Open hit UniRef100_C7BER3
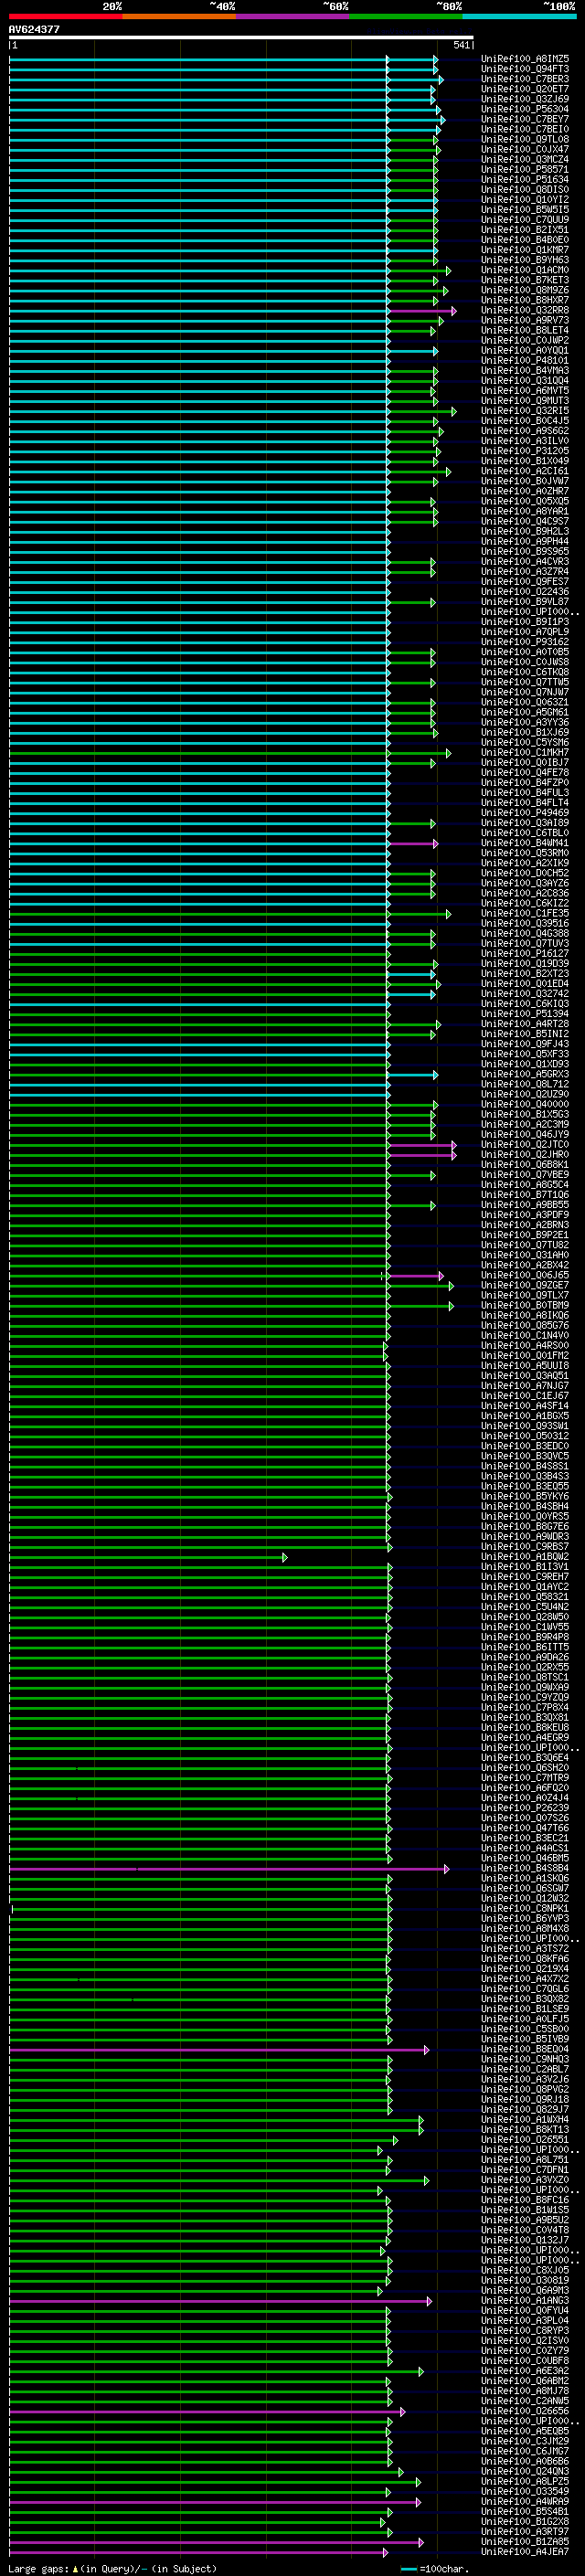The width and height of the screenshot is (585, 2576). tap(525, 79)
